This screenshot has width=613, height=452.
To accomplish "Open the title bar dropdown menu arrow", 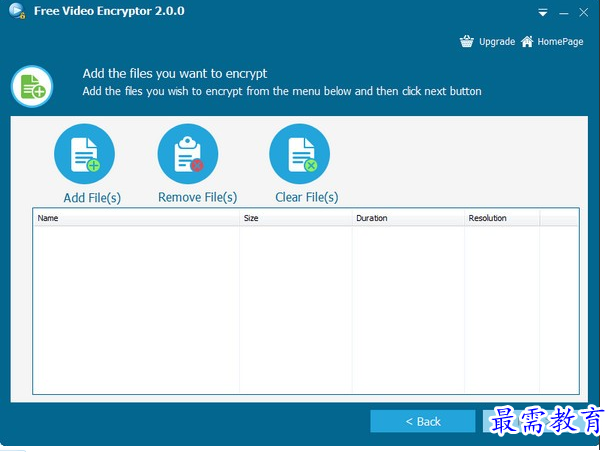I will point(543,13).
